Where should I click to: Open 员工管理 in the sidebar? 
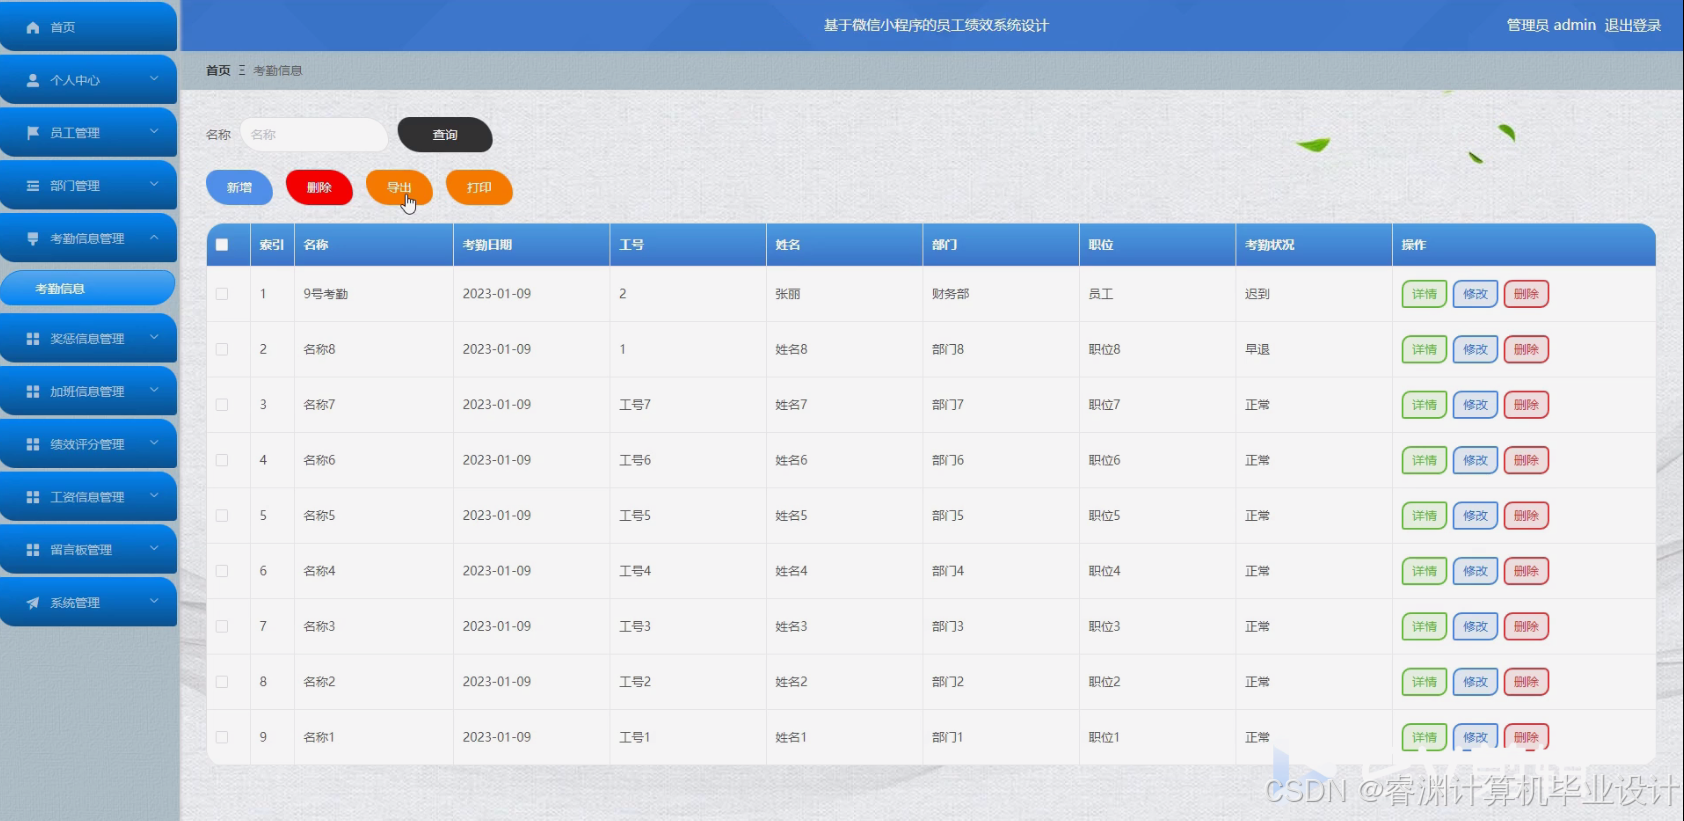coord(88,133)
